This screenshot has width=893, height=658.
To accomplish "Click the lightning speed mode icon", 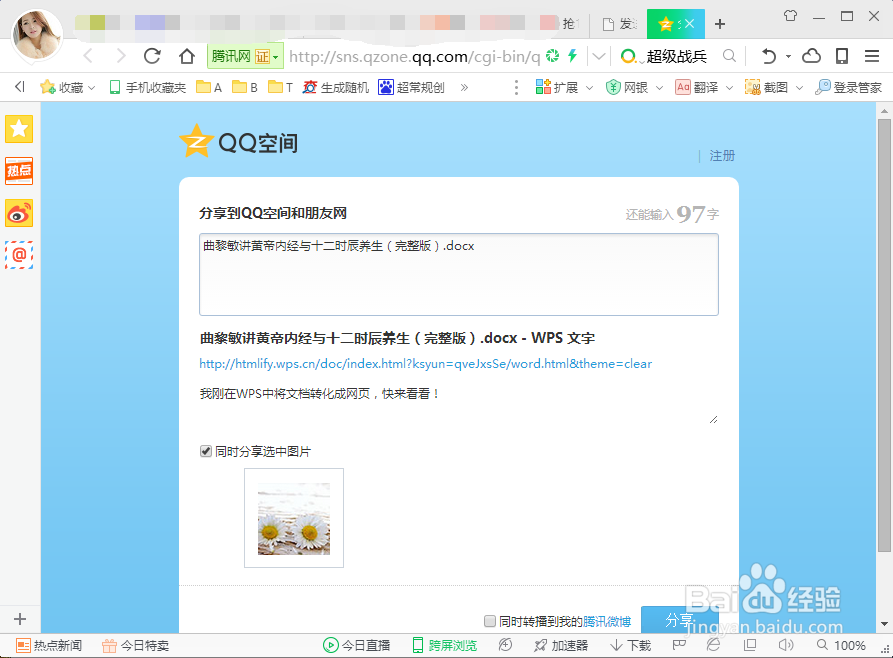I will pyautogui.click(x=572, y=56).
